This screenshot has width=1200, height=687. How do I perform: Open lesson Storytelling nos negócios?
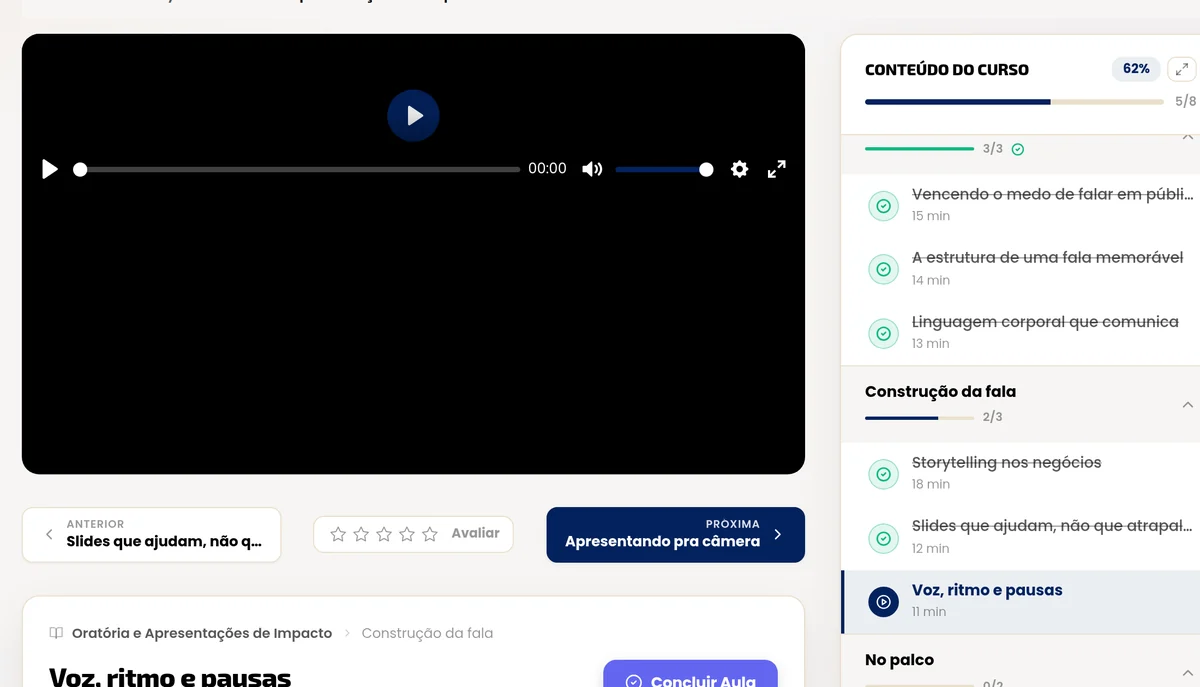tap(1020, 474)
